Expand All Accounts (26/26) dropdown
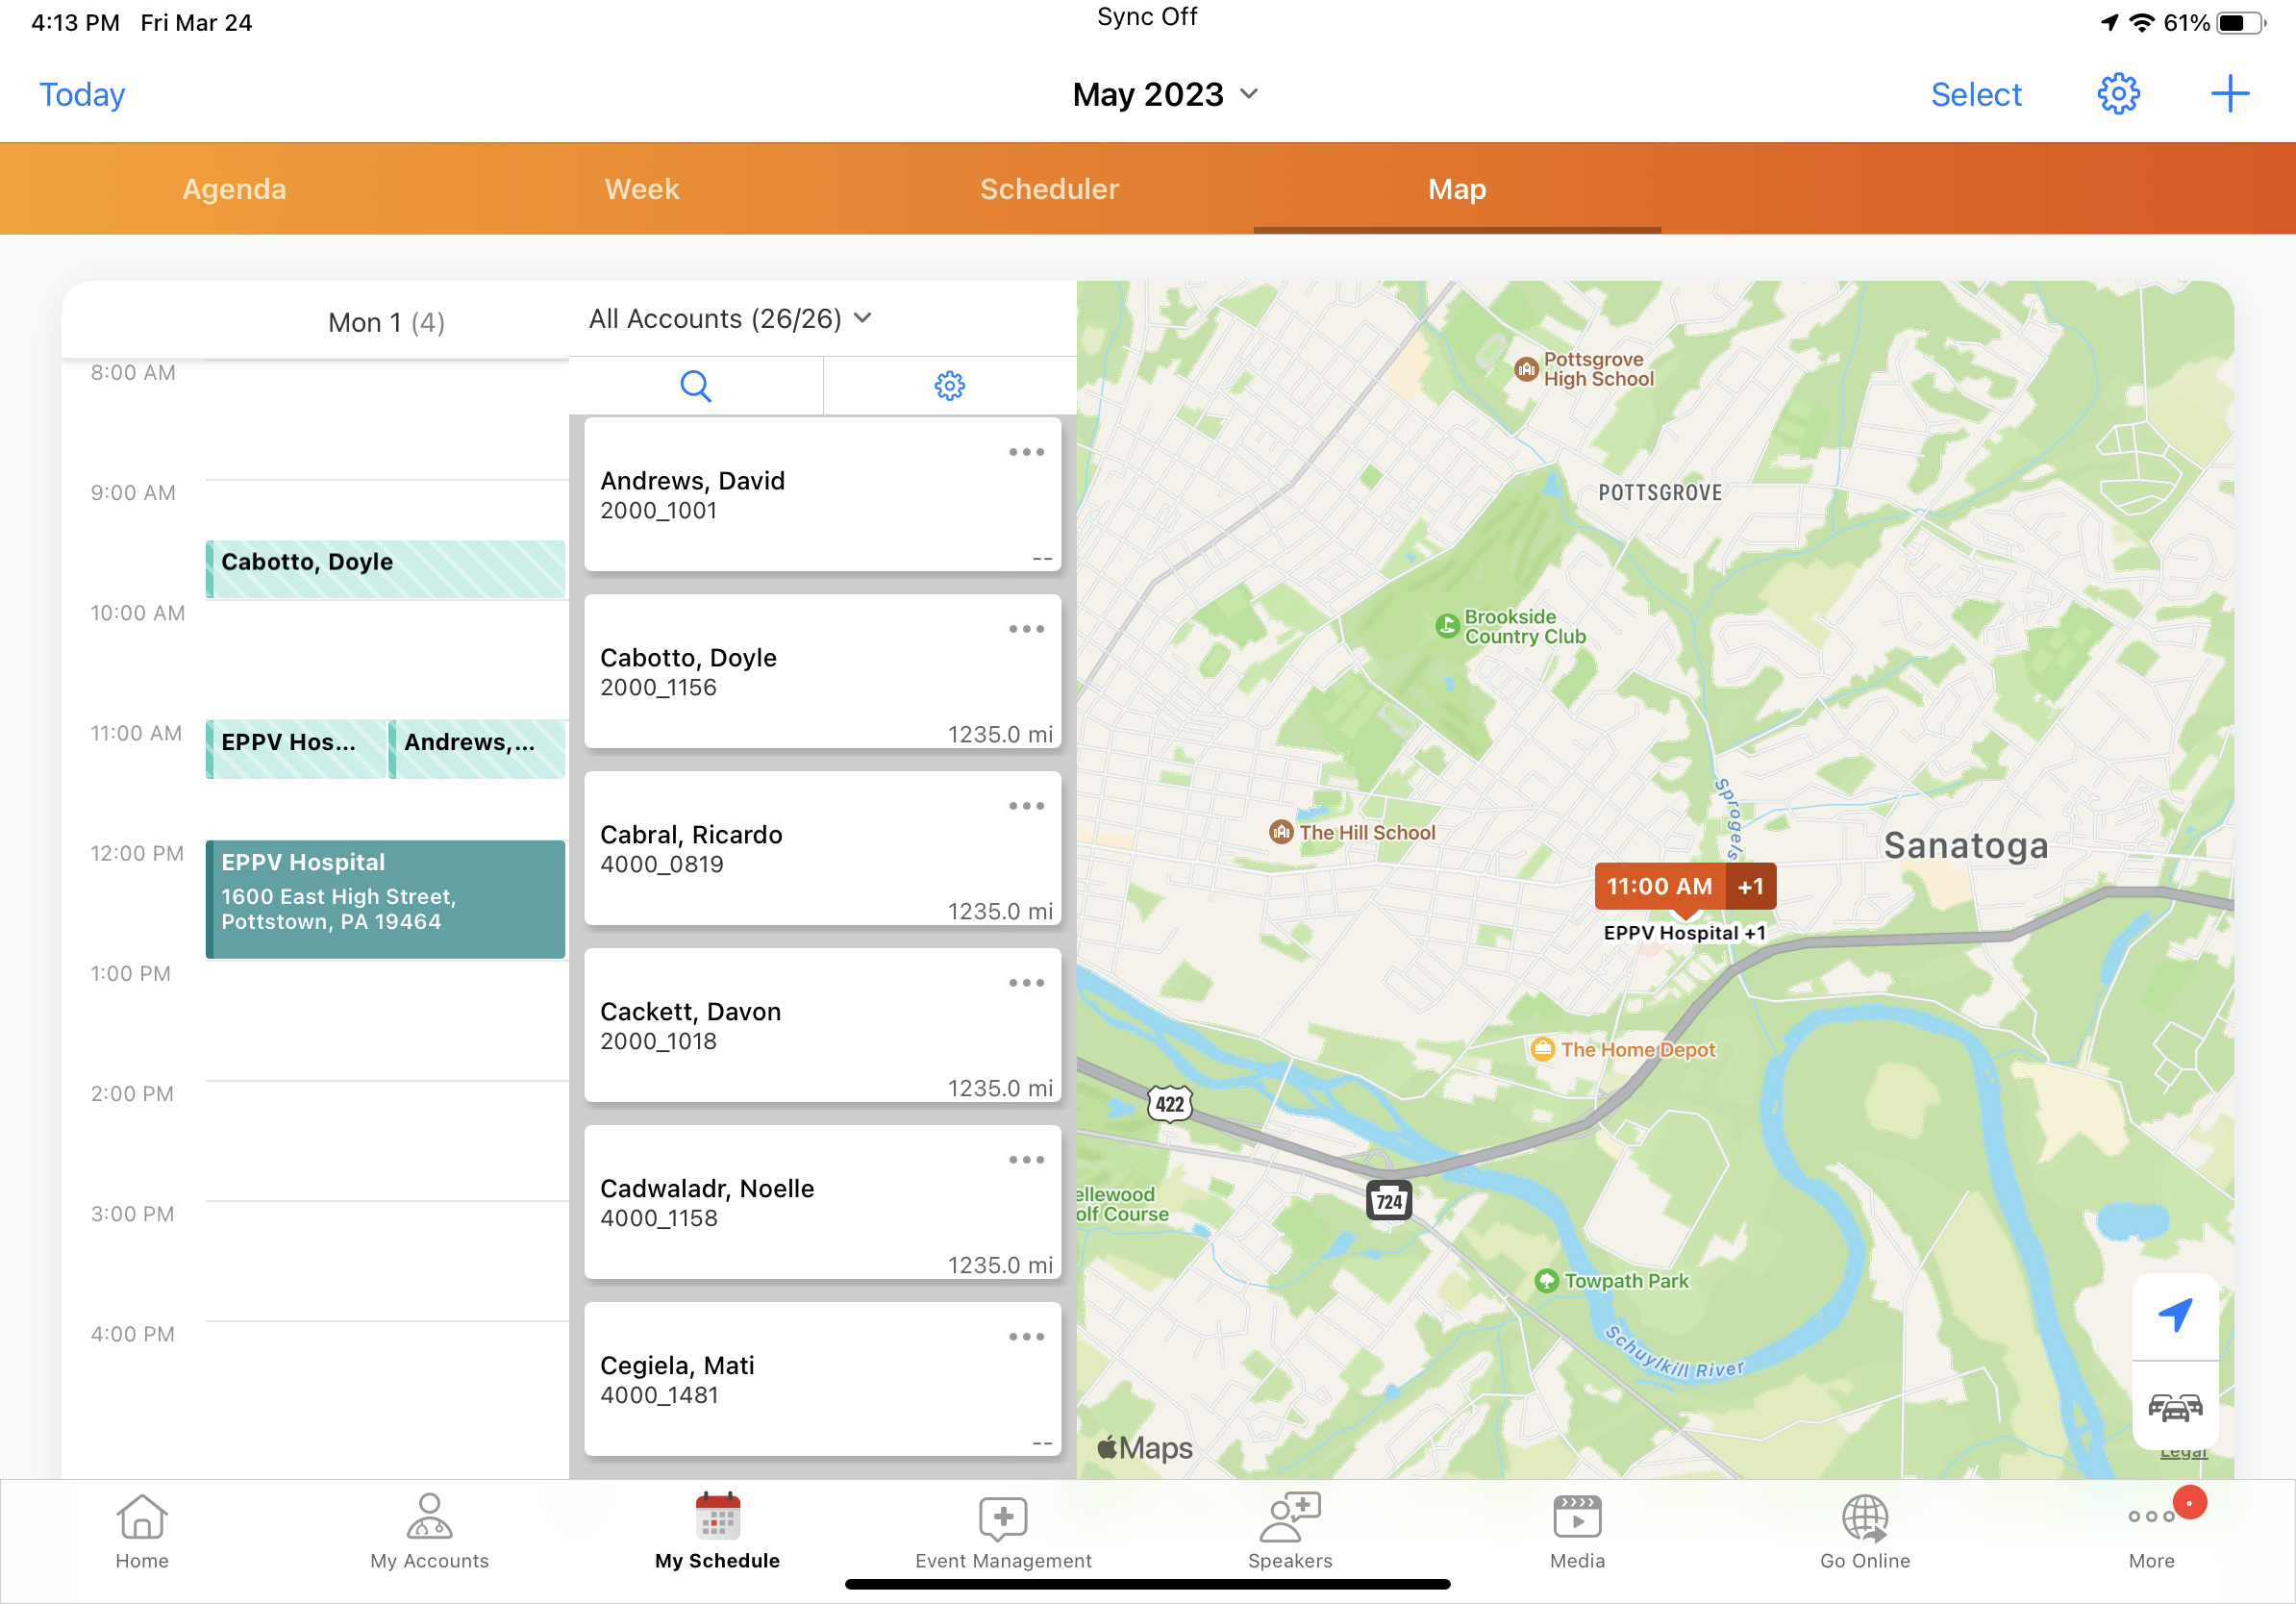The width and height of the screenshot is (2296, 1604). 730,319
